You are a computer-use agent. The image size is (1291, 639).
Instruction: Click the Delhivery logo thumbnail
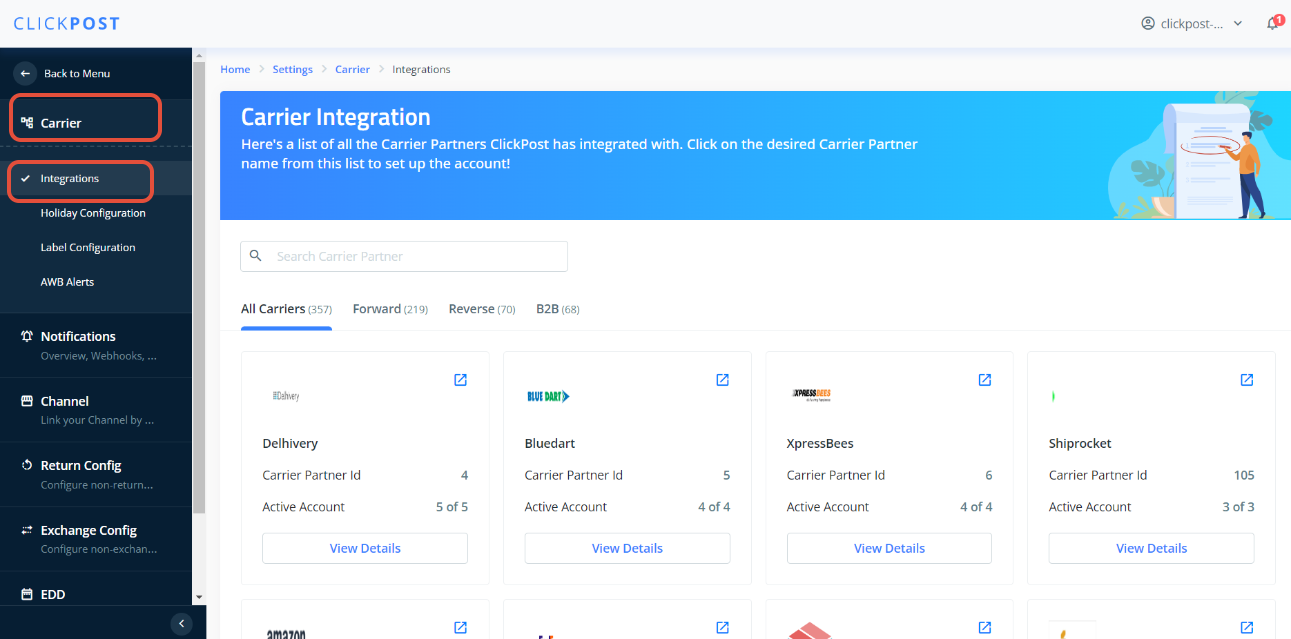(286, 396)
